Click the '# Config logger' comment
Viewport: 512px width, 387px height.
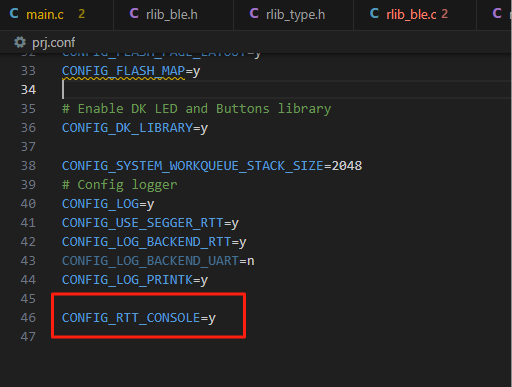click(x=120, y=185)
